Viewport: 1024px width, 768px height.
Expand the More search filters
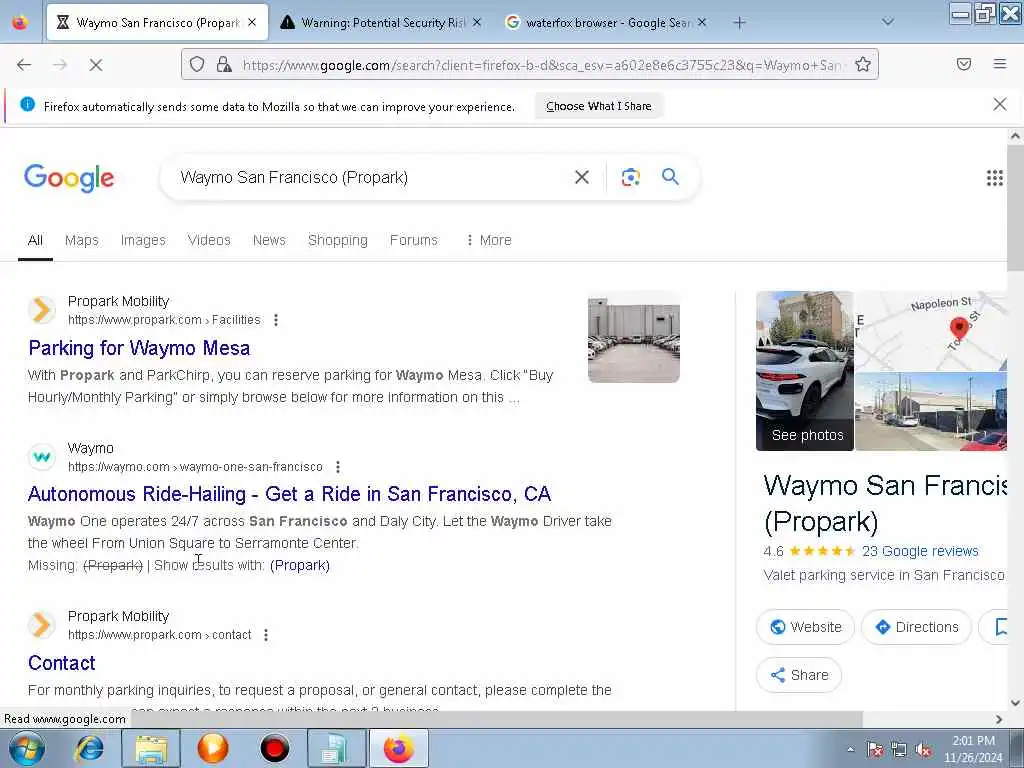(488, 240)
